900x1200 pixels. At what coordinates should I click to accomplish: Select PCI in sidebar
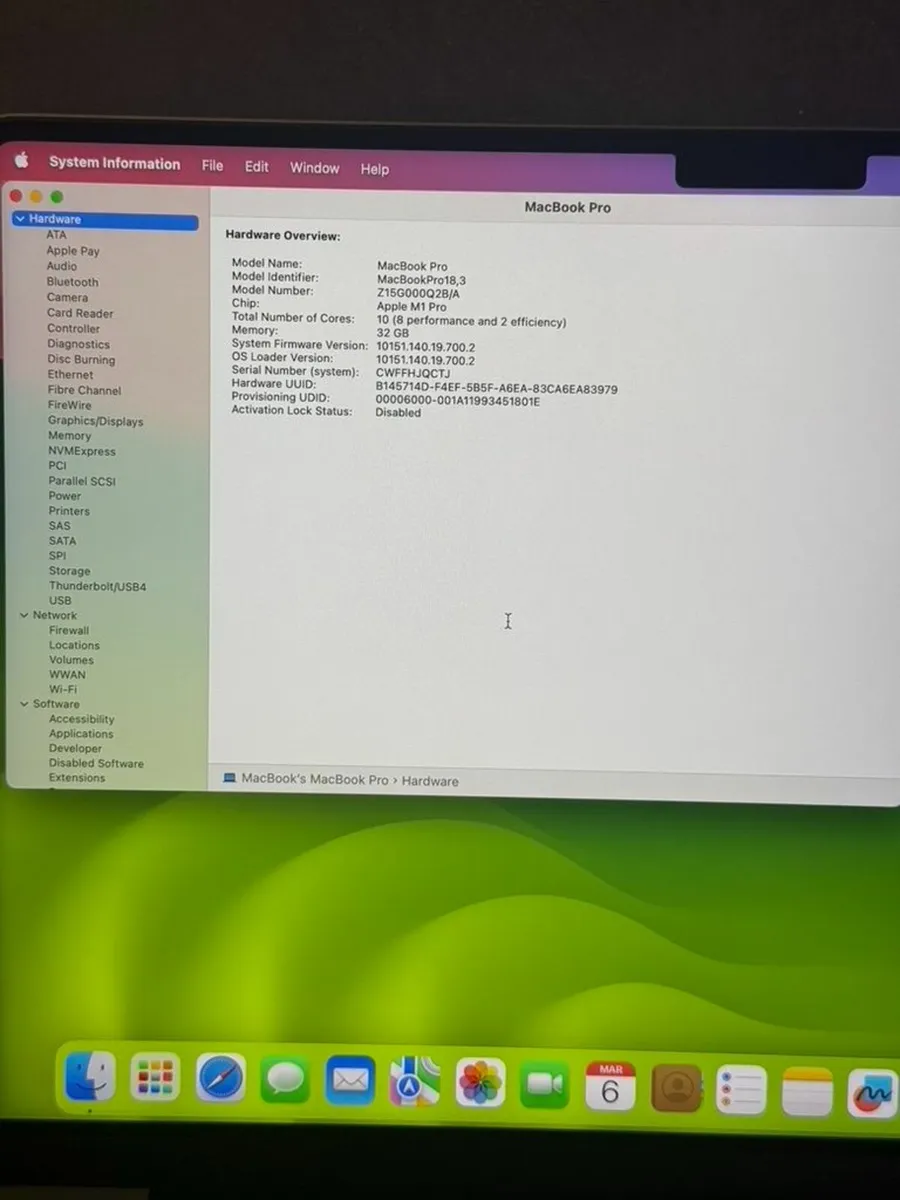(x=57, y=466)
